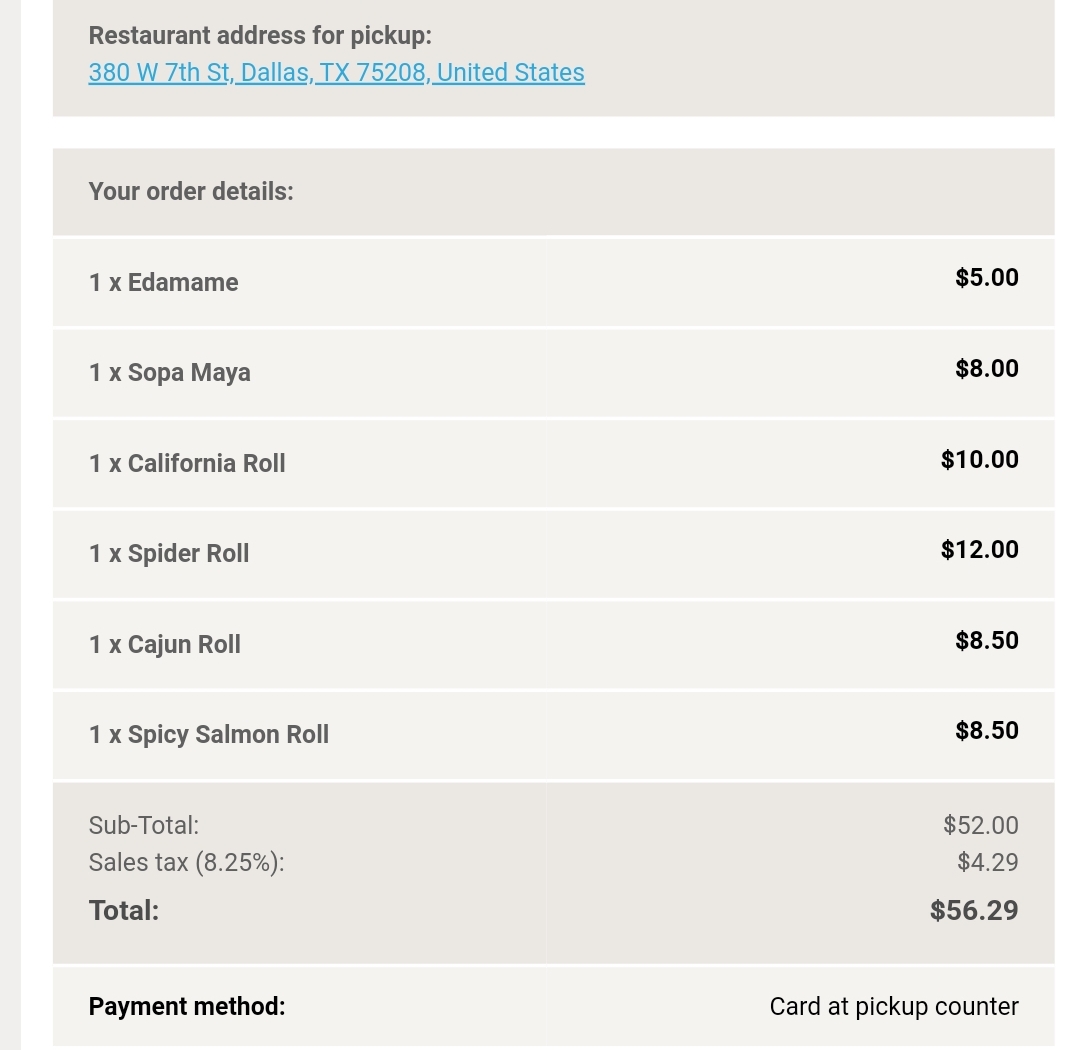The width and height of the screenshot is (1080, 1050).
Task: Click the $5.00 Edamame price
Action: pos(986,277)
